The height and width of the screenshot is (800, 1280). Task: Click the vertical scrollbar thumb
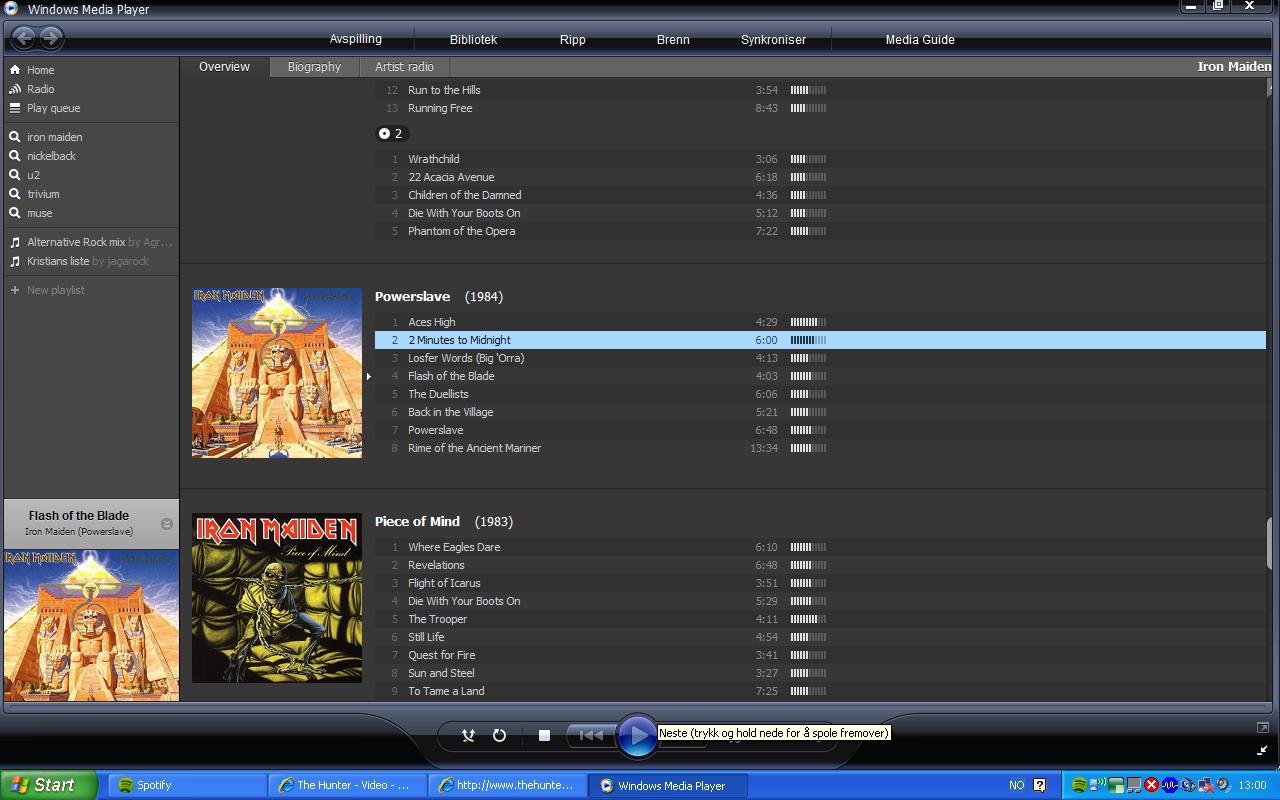pos(1271,543)
